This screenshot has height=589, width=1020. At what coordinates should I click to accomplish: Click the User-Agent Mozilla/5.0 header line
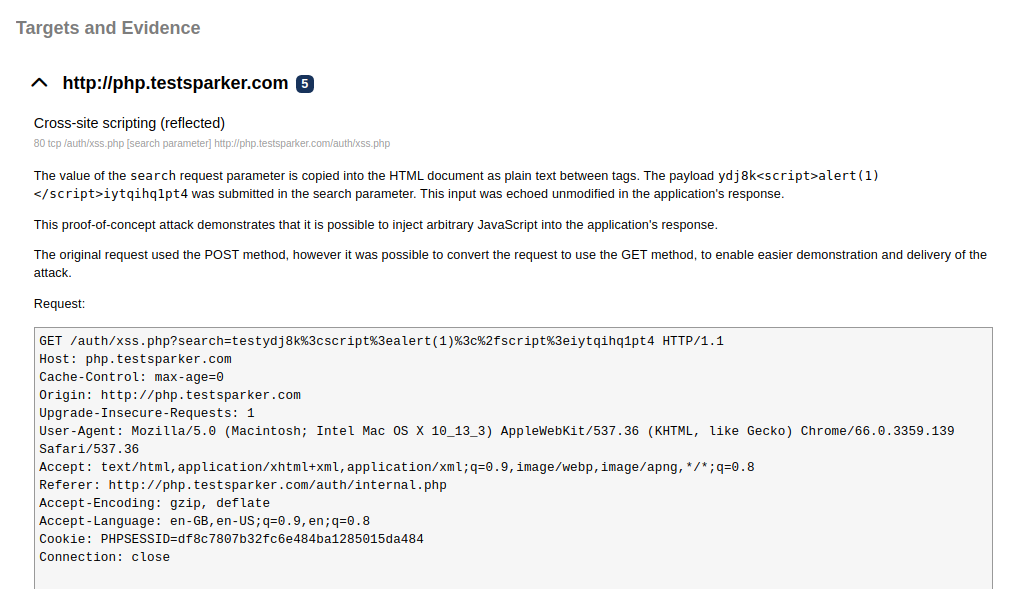pos(496,440)
